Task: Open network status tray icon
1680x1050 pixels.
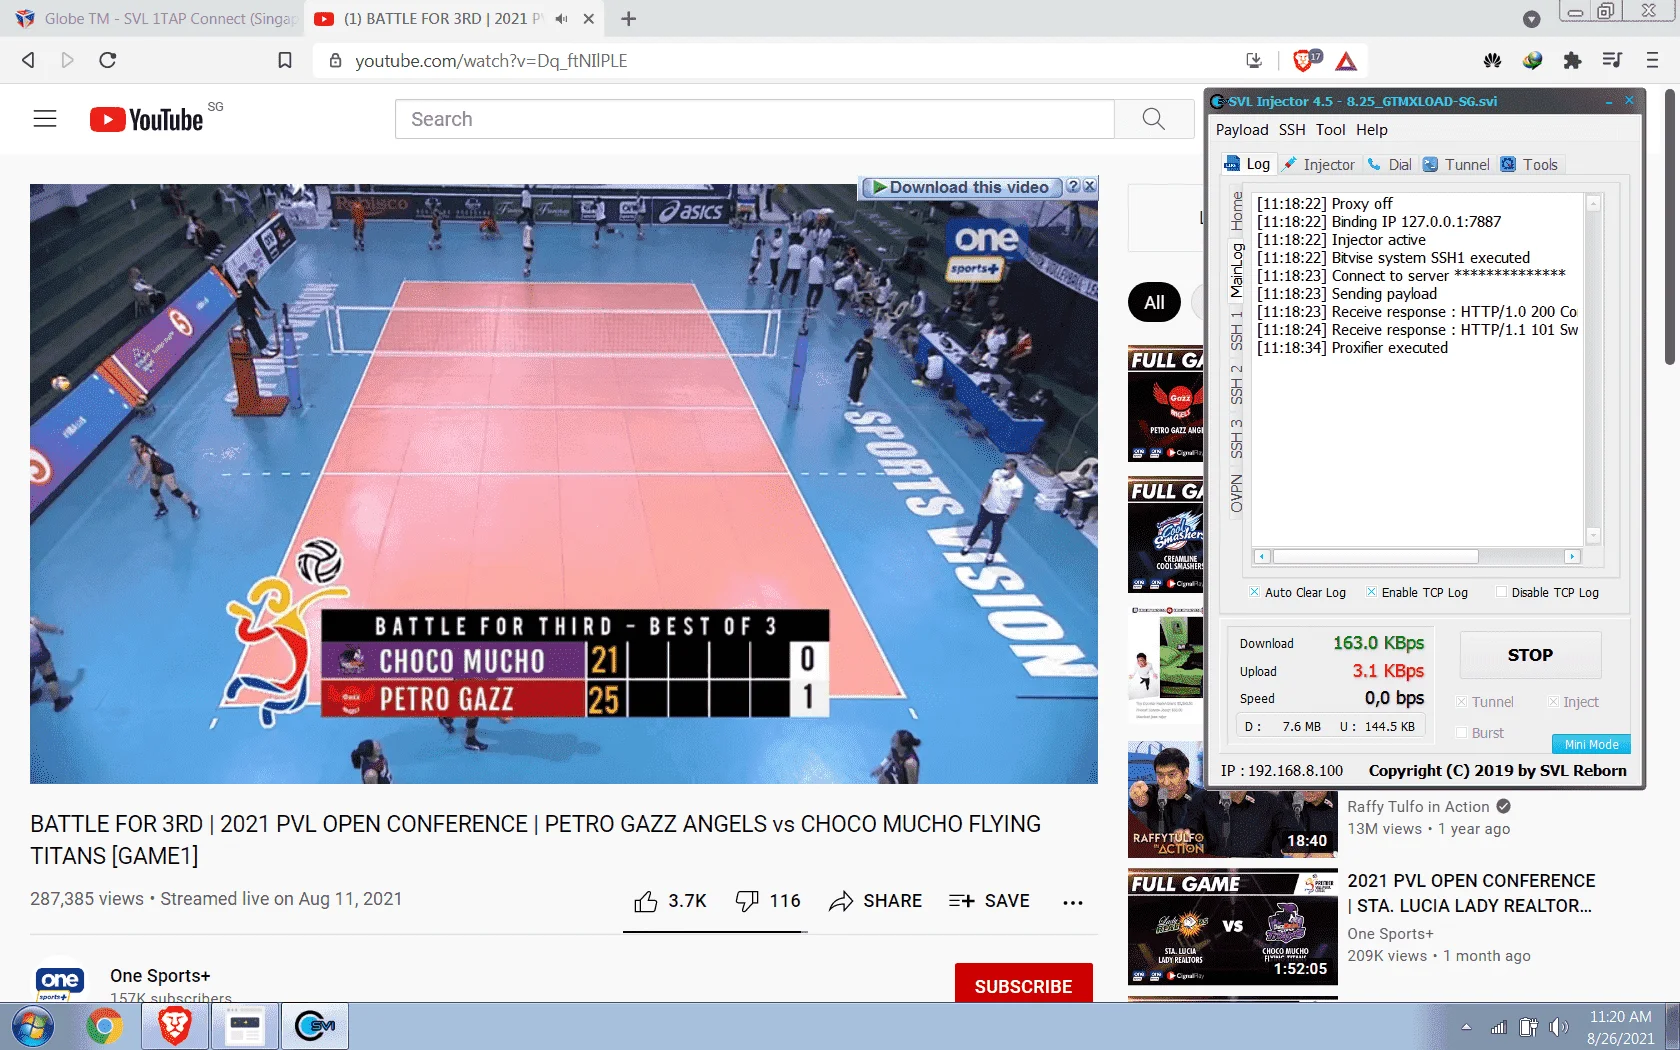Action: (1498, 1027)
